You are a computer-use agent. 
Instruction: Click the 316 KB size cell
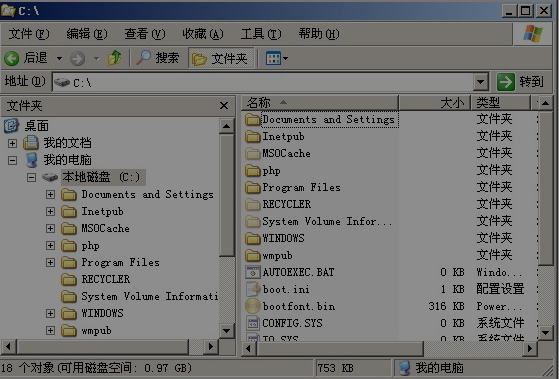click(x=446, y=306)
